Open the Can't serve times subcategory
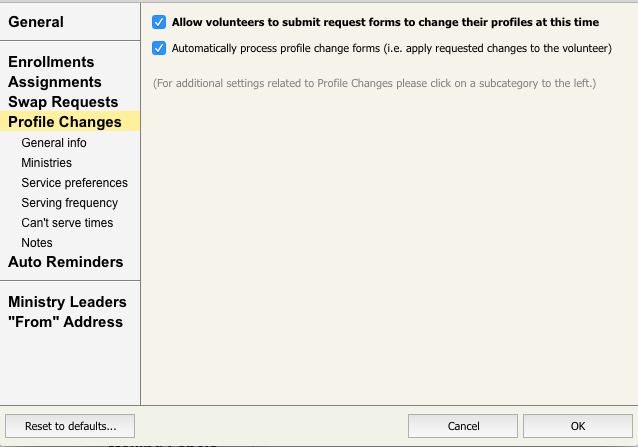The image size is (638, 447). click(x=67, y=223)
